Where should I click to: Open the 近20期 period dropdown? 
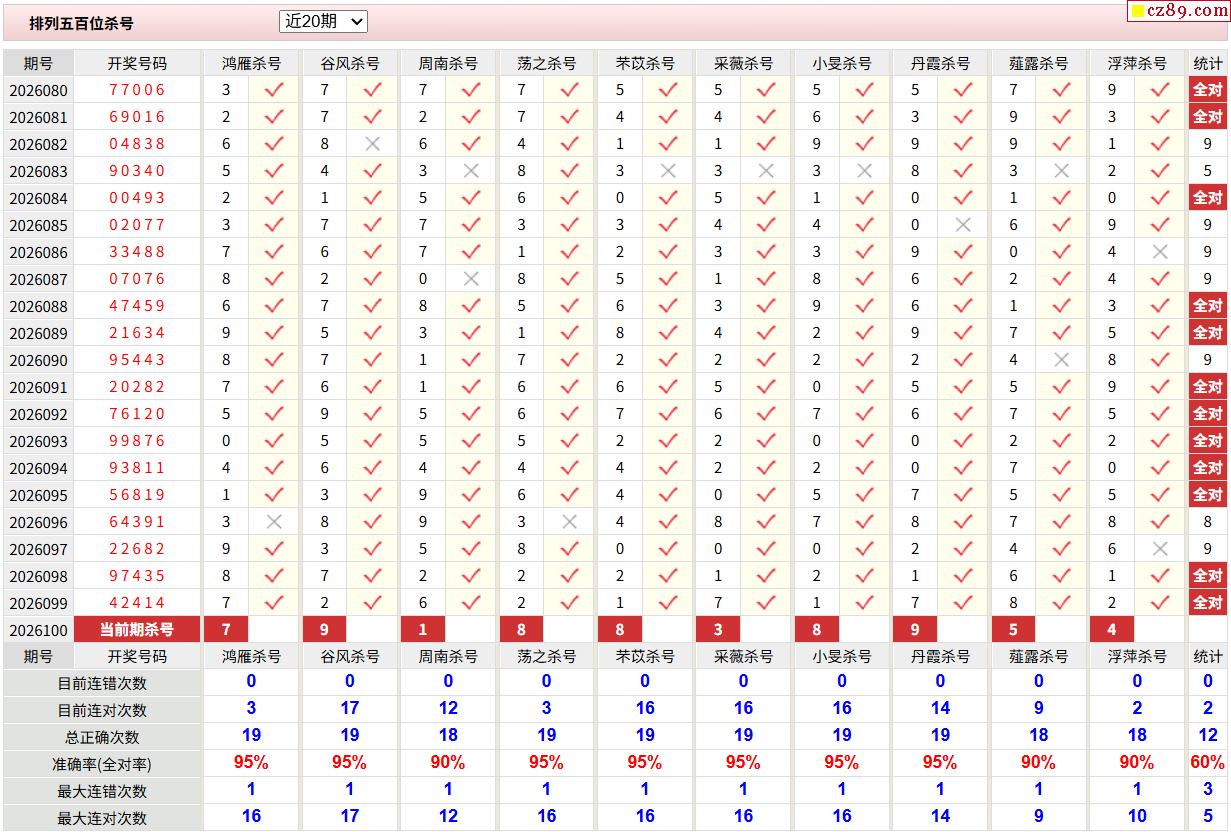tap(323, 21)
